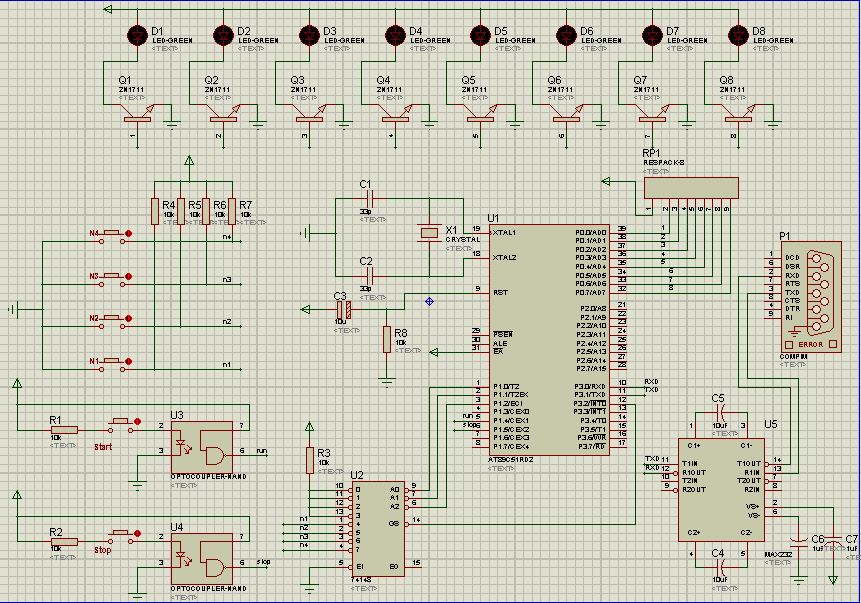861x603 pixels.
Task: Click the N3 push button switch
Action: pos(114,280)
